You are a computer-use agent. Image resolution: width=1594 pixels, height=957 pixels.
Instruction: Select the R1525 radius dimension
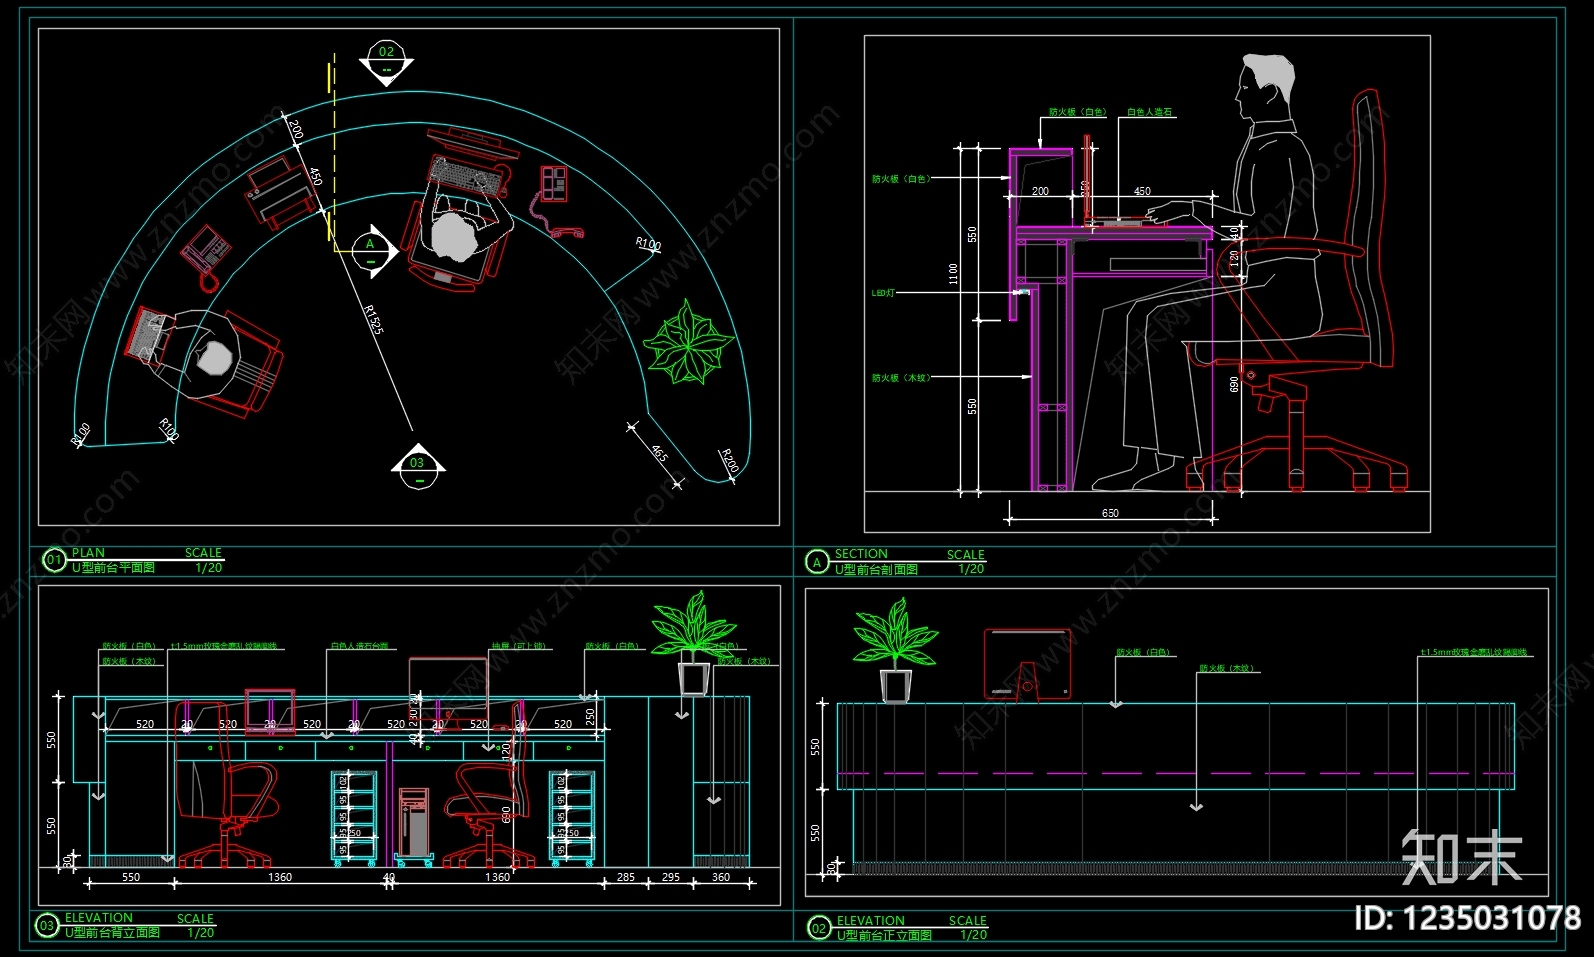click(373, 320)
